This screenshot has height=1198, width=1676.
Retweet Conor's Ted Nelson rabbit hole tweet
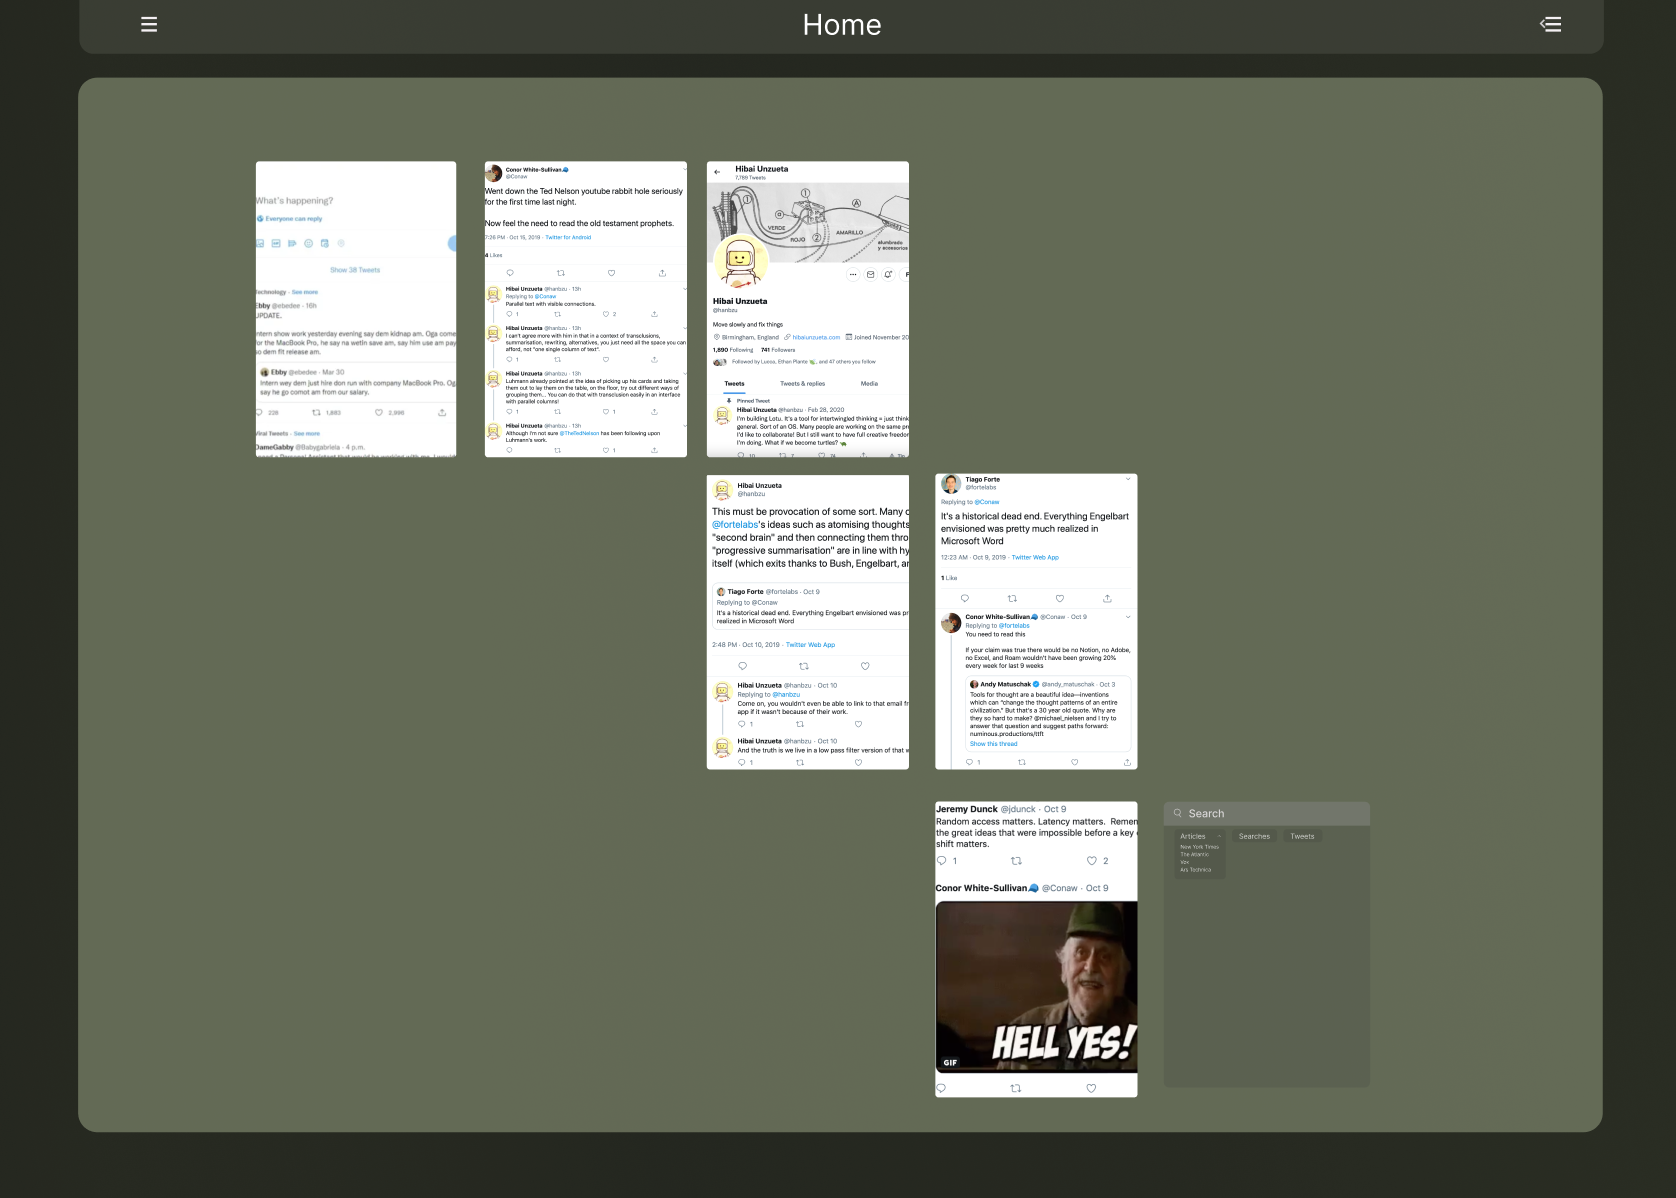coord(561,273)
